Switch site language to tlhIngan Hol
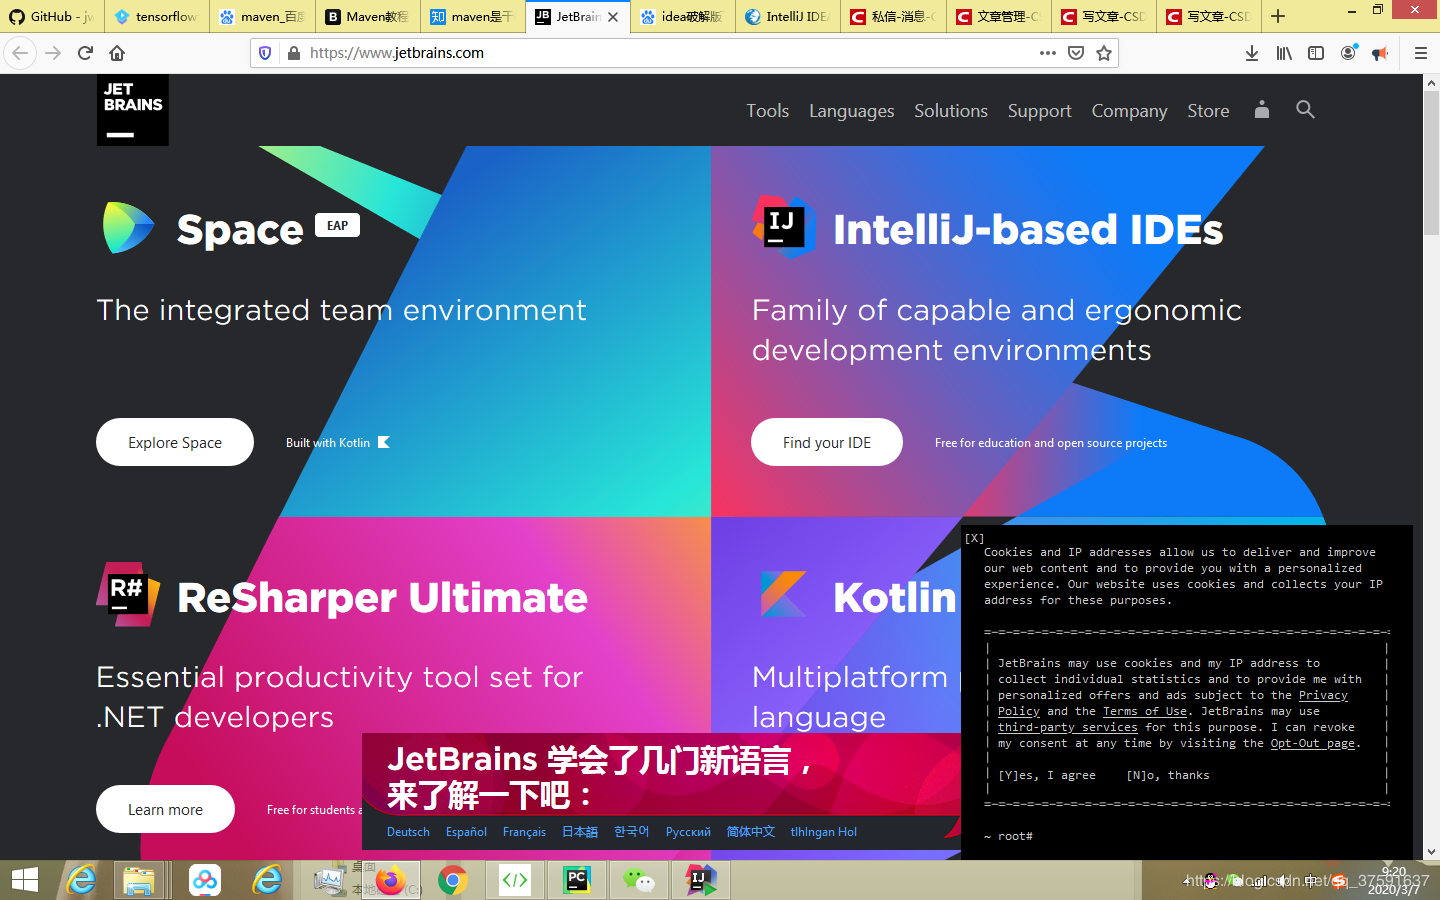 tap(824, 832)
